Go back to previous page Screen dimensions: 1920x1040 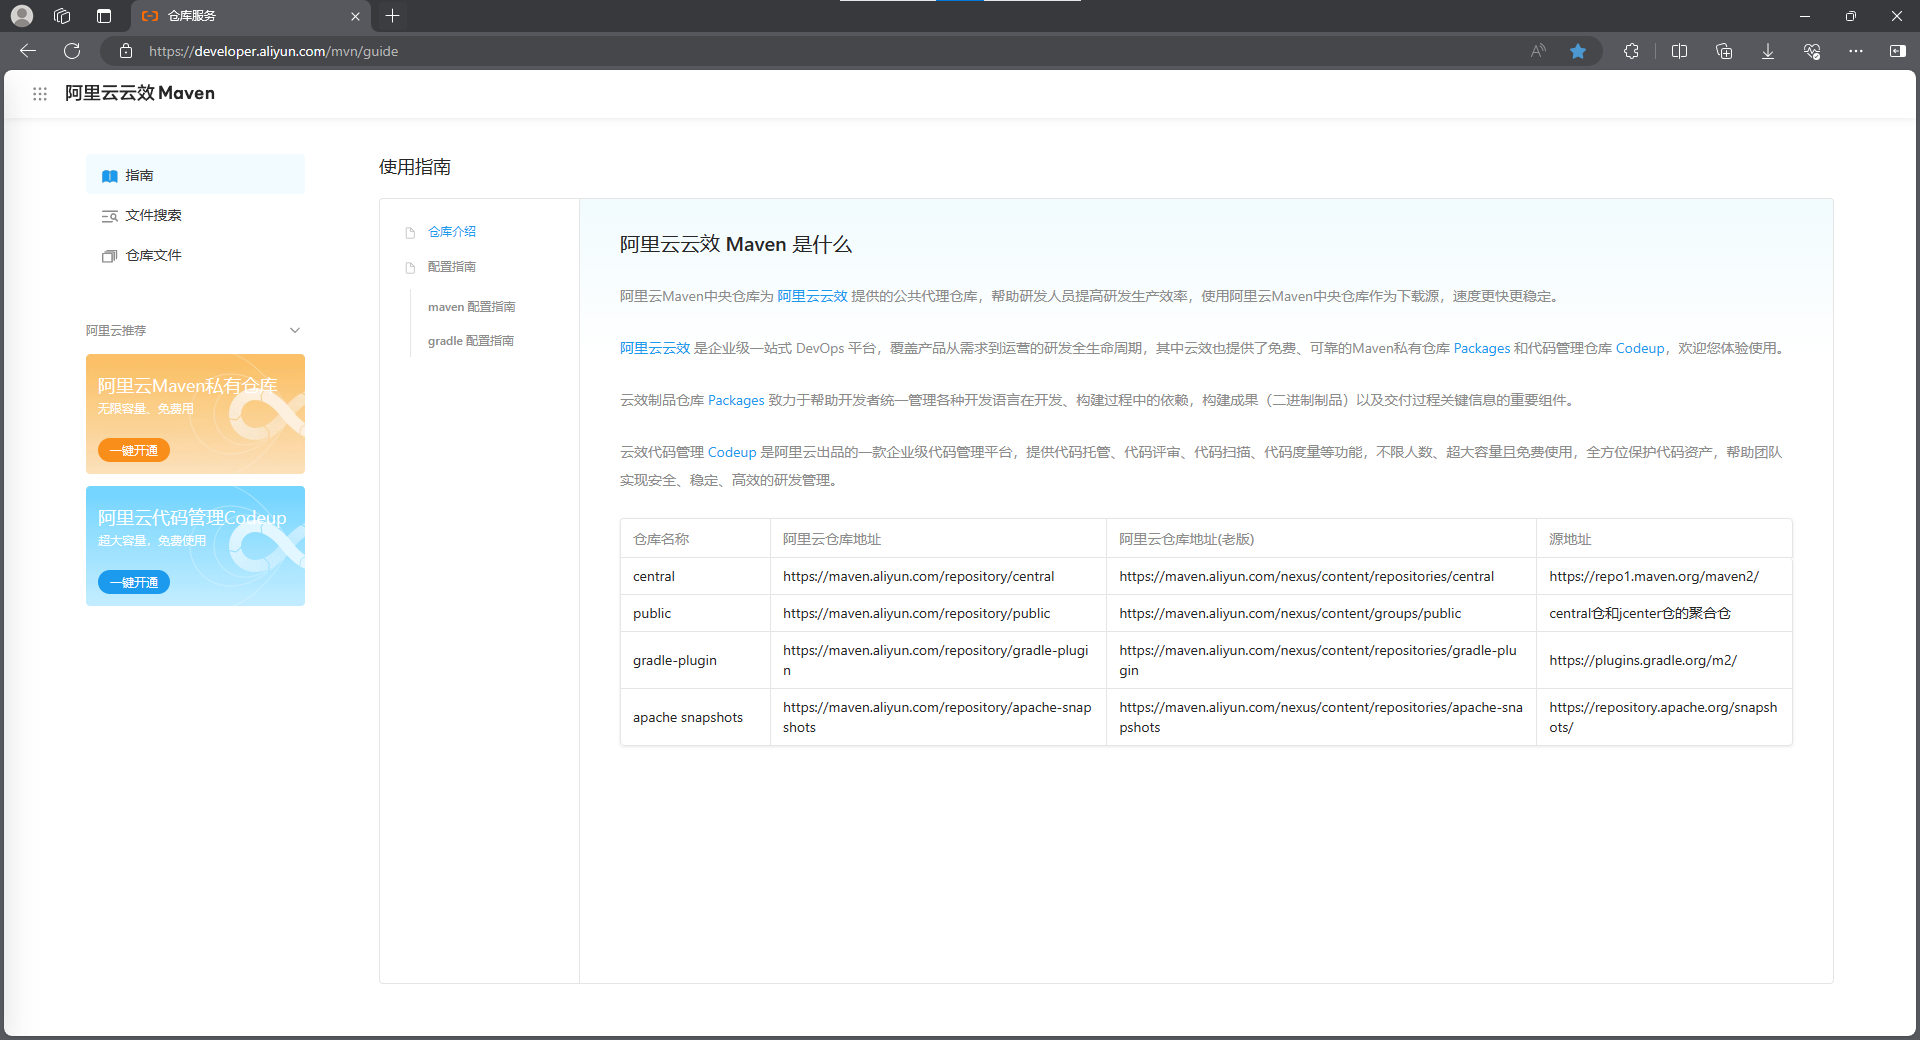click(x=28, y=51)
